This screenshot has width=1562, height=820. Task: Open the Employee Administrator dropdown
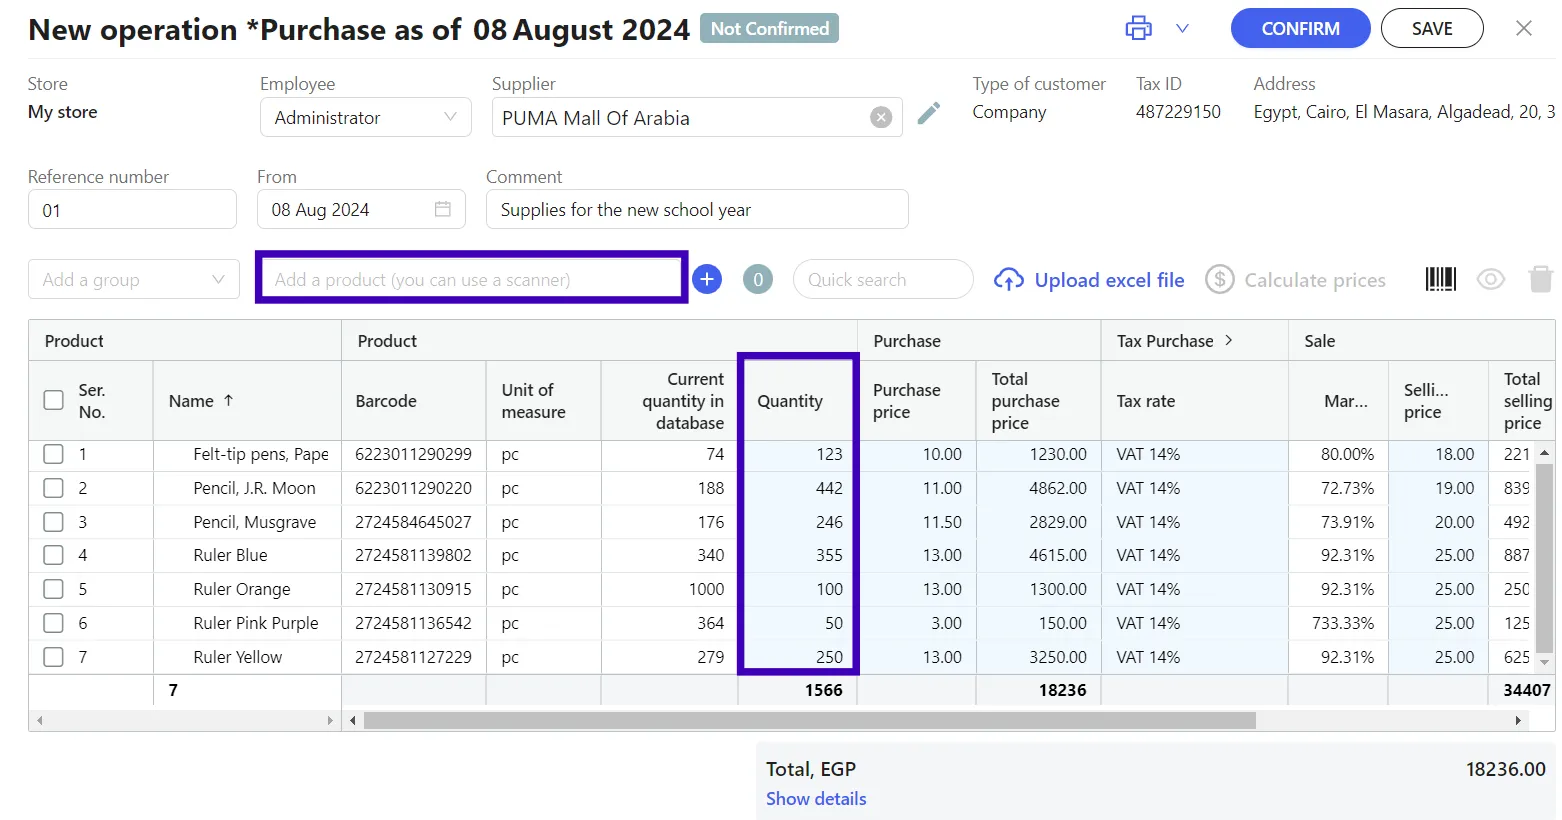pyautogui.click(x=366, y=117)
